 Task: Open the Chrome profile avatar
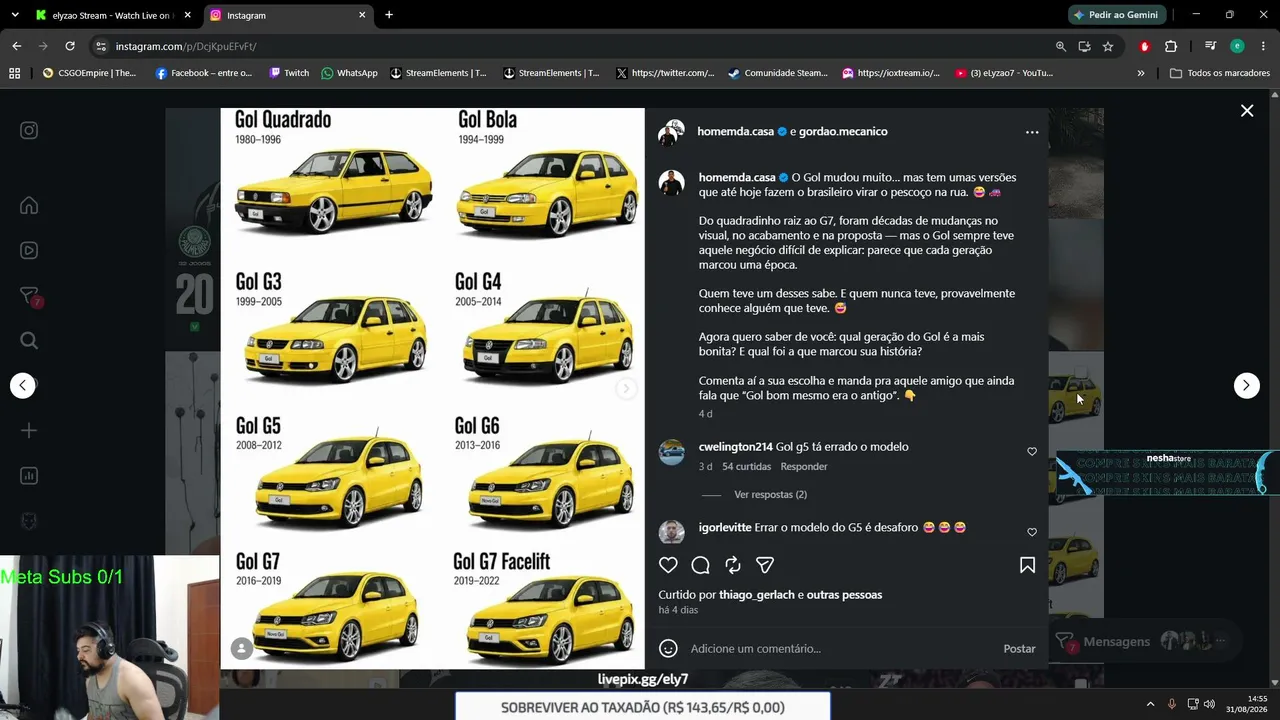tap(1237, 46)
